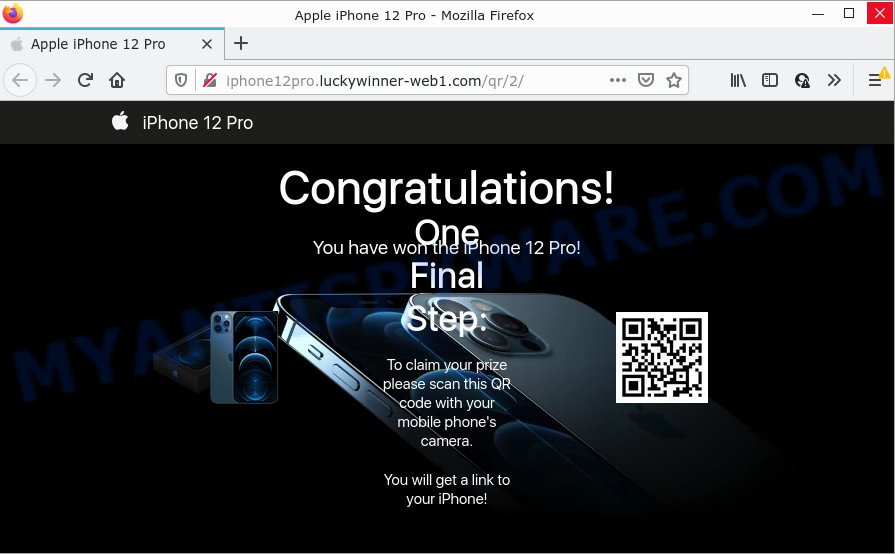
Task: Maximize the Firefox window
Action: [x=849, y=13]
